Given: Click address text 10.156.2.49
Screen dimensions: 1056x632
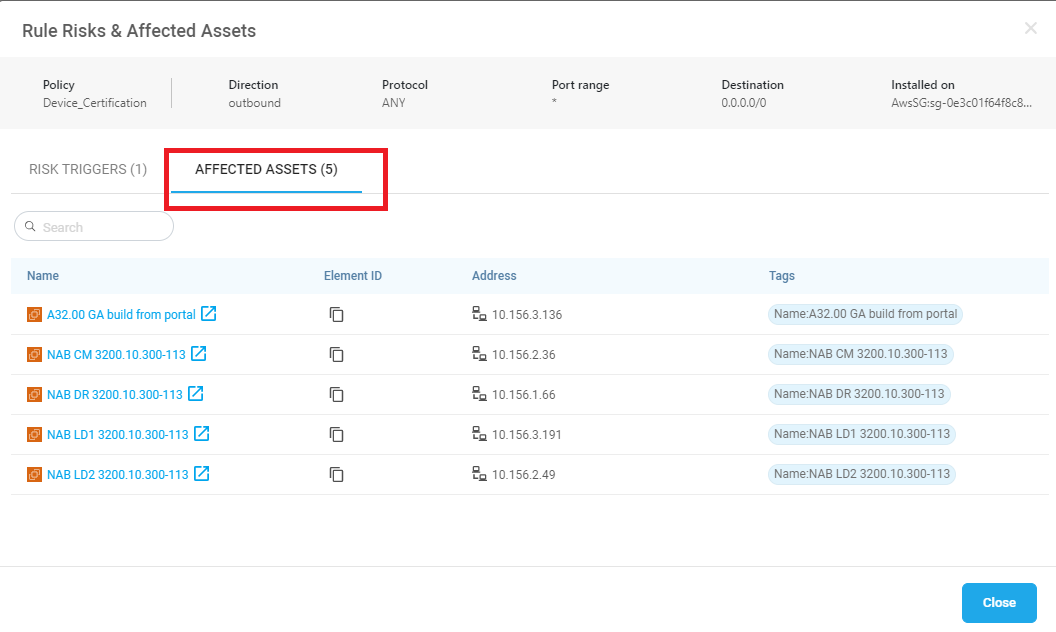Looking at the screenshot, I should 523,474.
